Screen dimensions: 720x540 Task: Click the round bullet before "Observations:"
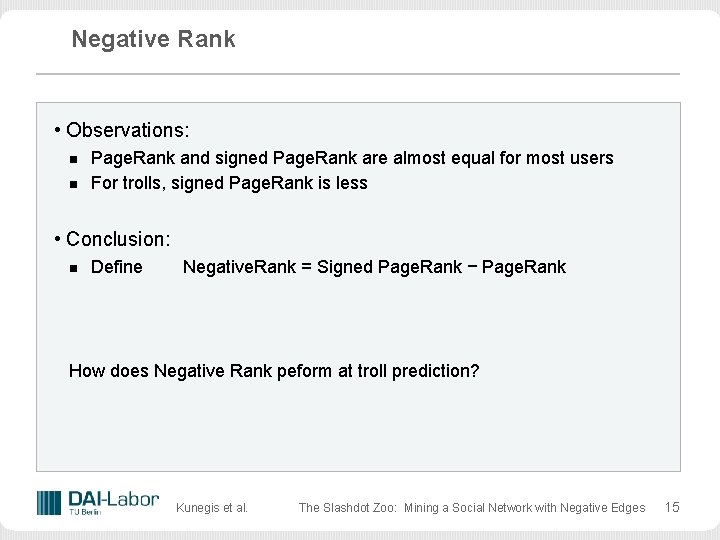click(59, 130)
